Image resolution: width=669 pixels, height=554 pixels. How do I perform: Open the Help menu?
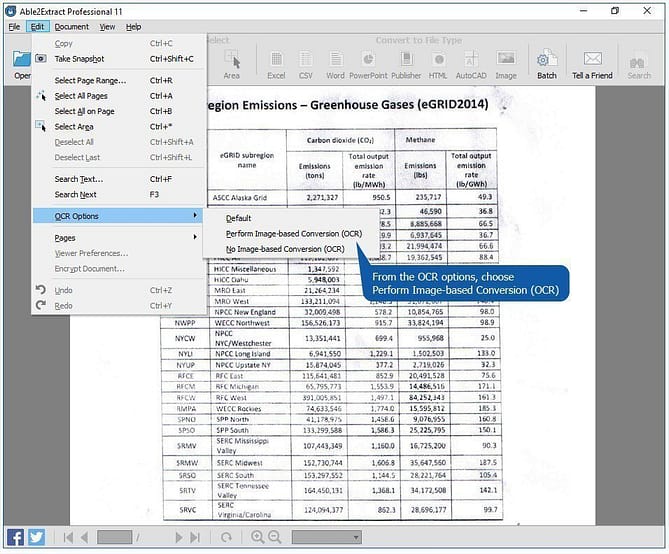pos(134,27)
